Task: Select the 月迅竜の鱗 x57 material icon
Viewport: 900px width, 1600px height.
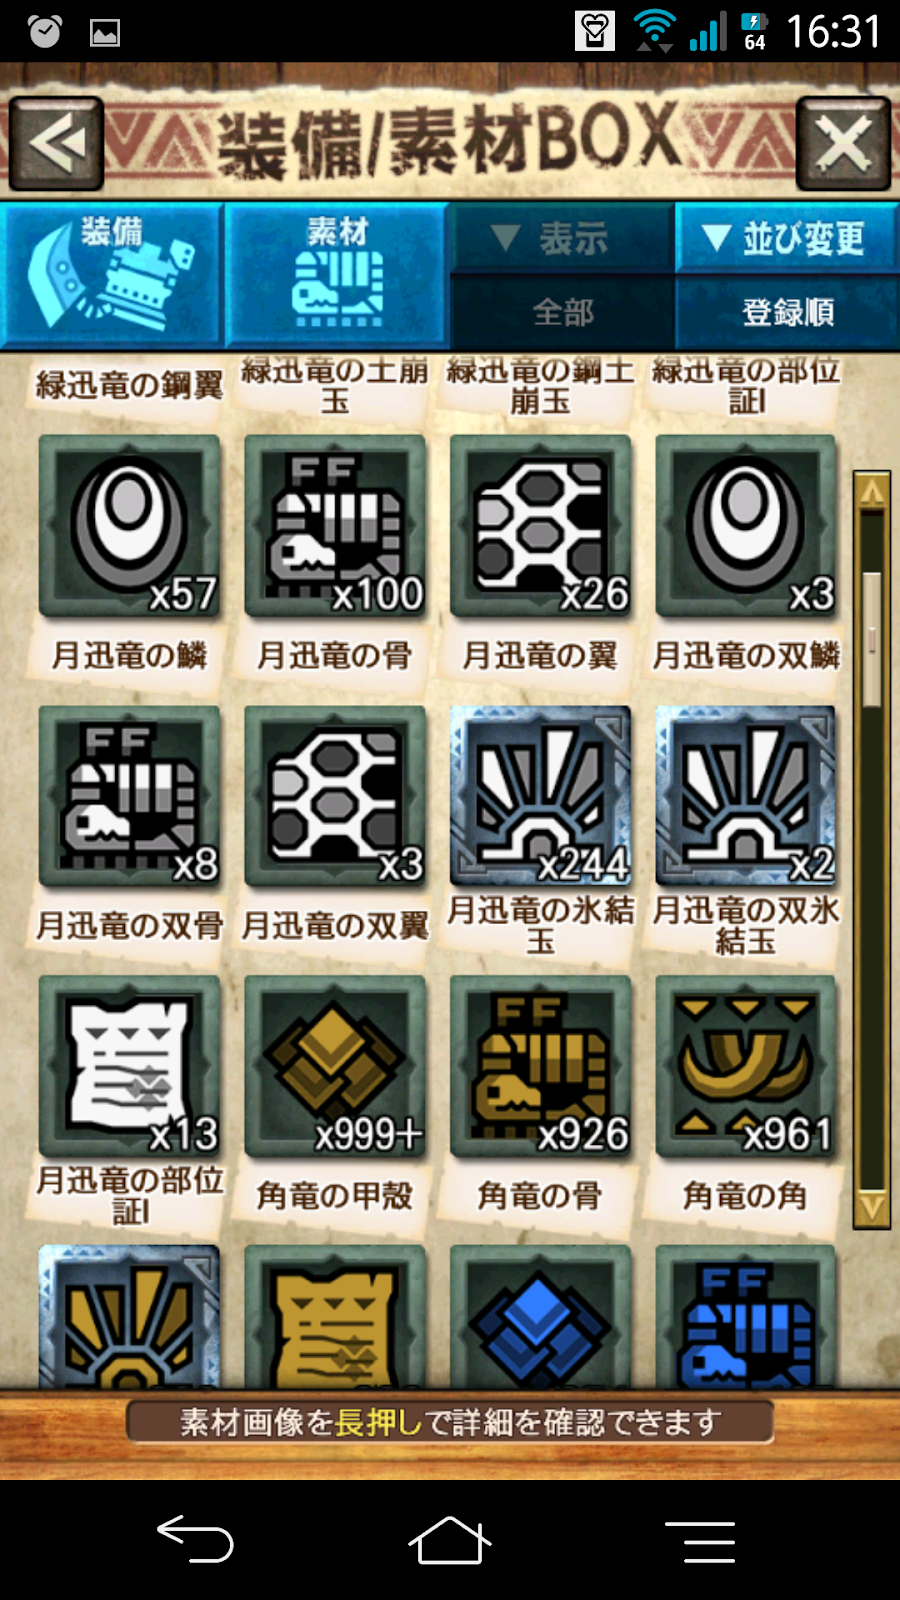Action: click(x=130, y=526)
